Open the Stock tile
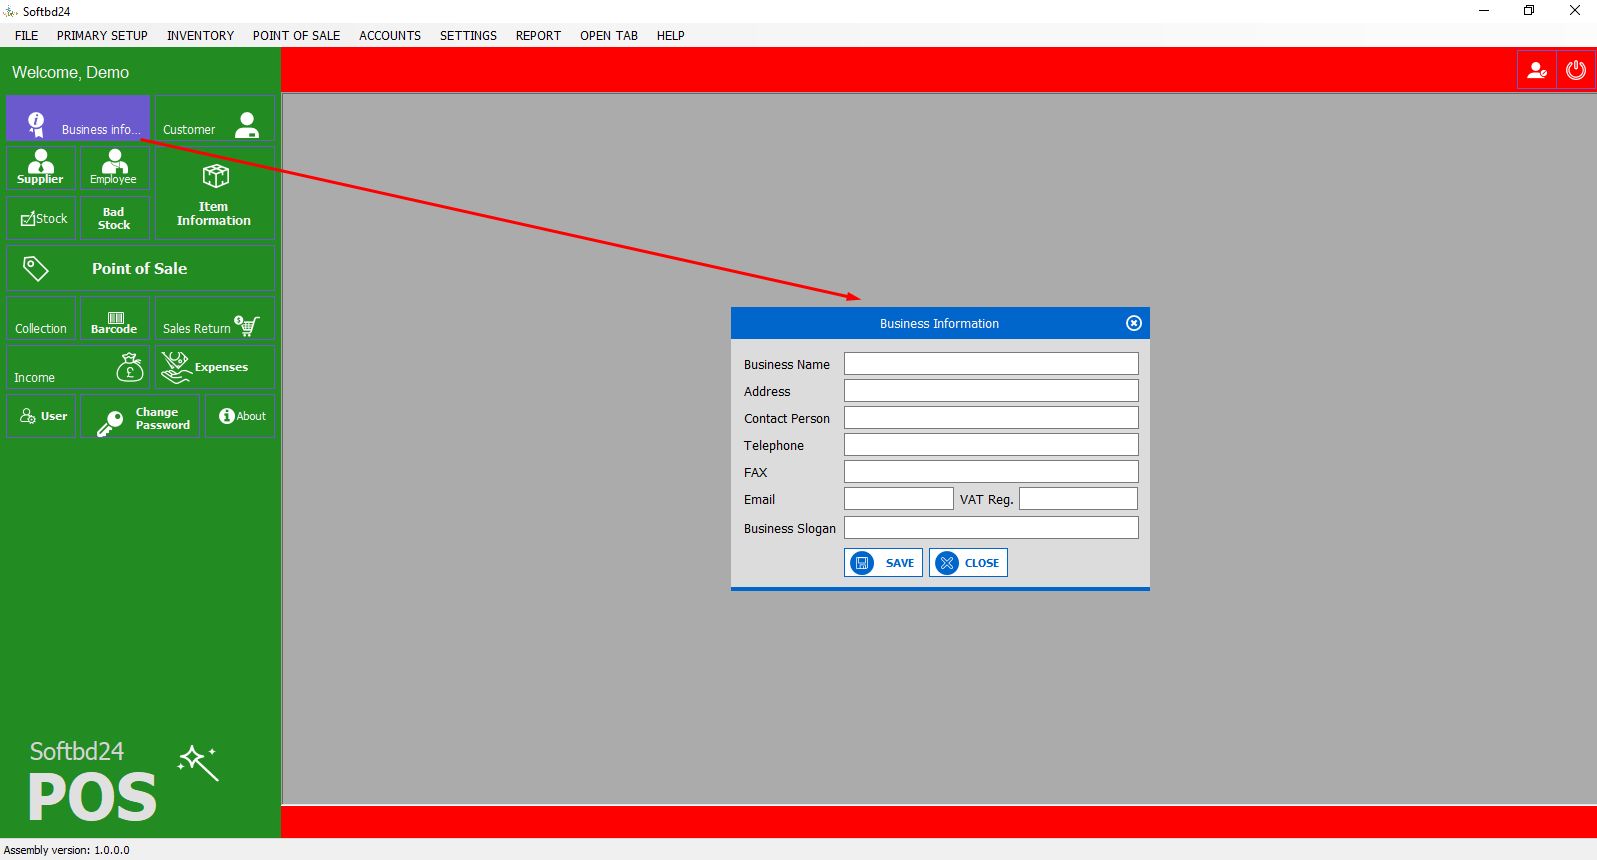Screen dimensions: 1597x860 coord(41,217)
